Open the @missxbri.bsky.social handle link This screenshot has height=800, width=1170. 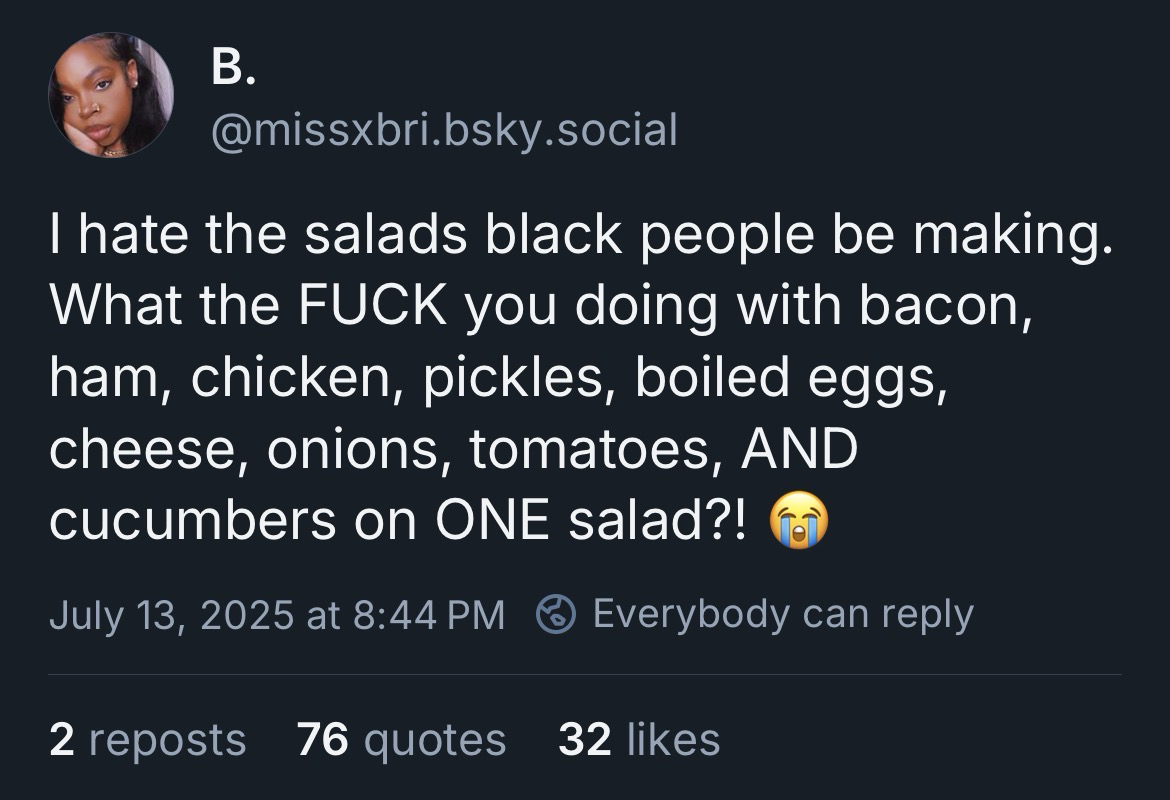pos(444,130)
